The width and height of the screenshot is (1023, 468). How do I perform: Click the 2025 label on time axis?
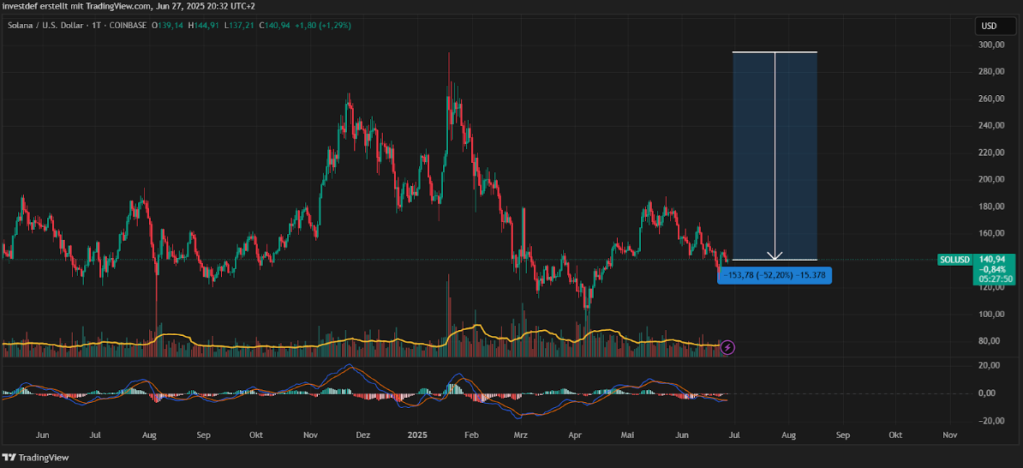coord(418,436)
